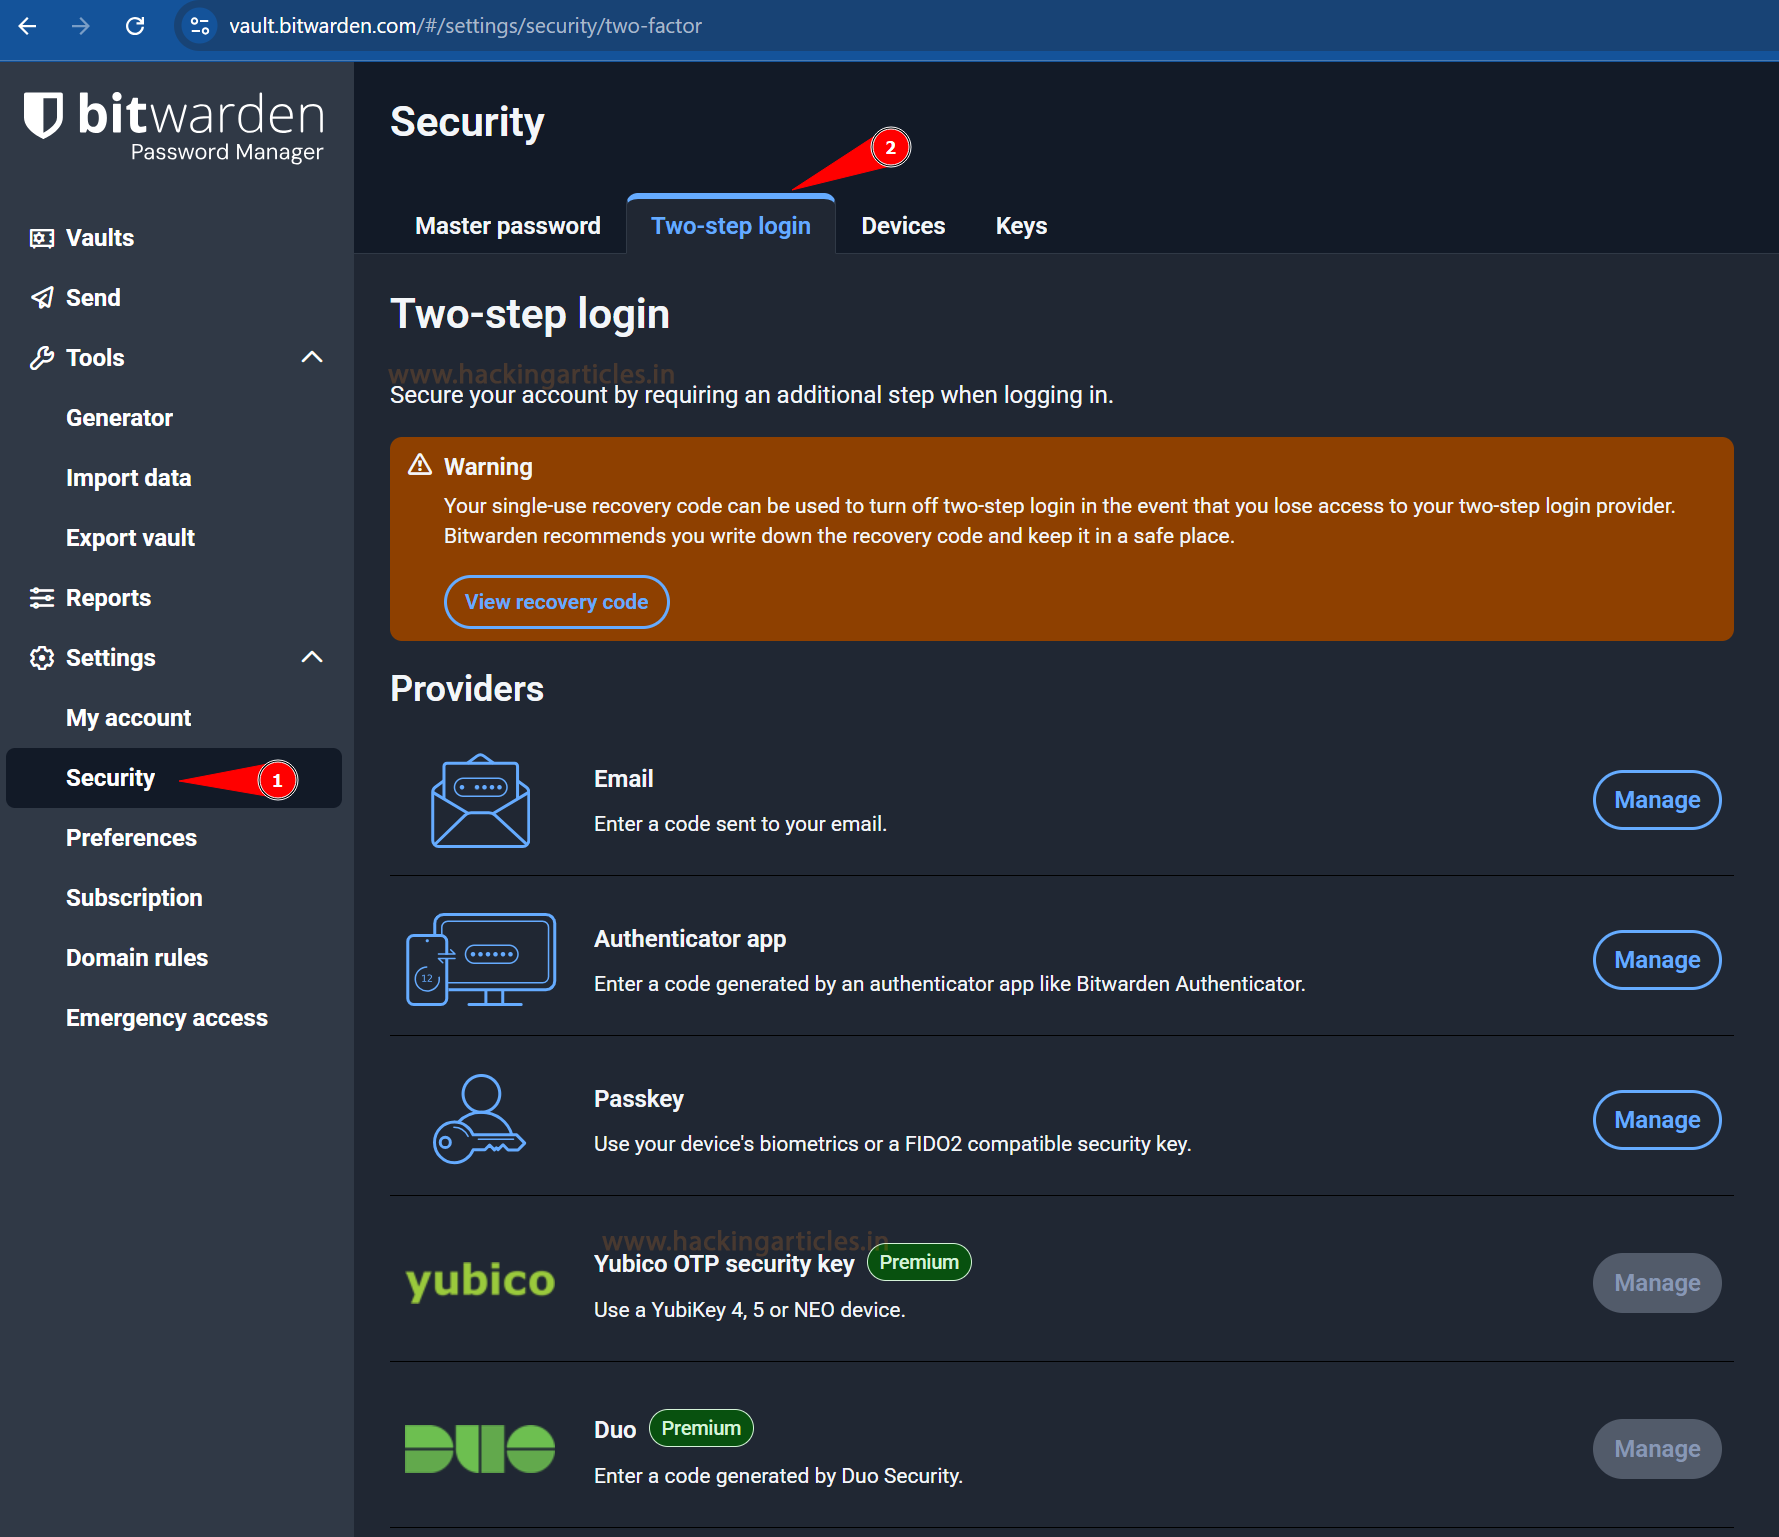Screen dimensions: 1779x1537
Task: Click the Settings gear icon
Action: pyautogui.click(x=42, y=658)
